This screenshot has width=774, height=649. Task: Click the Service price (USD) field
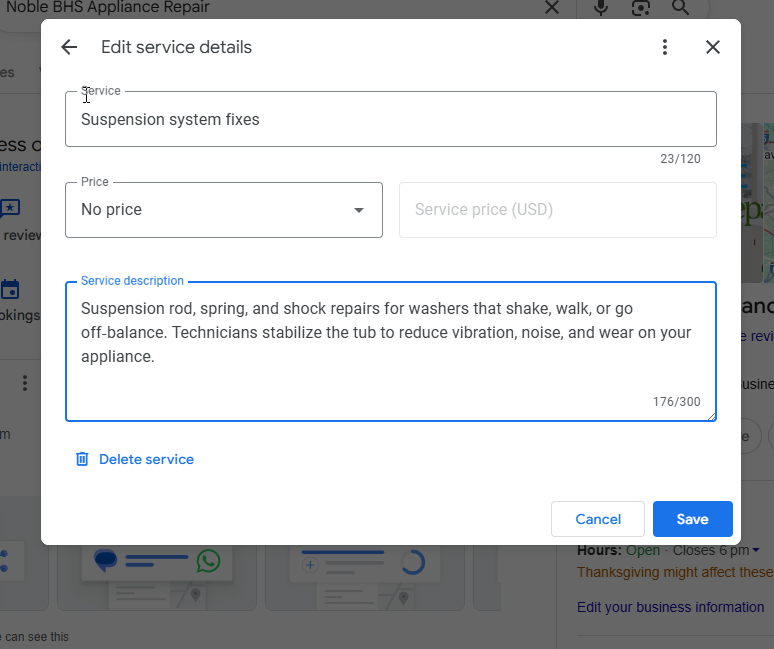pos(557,210)
